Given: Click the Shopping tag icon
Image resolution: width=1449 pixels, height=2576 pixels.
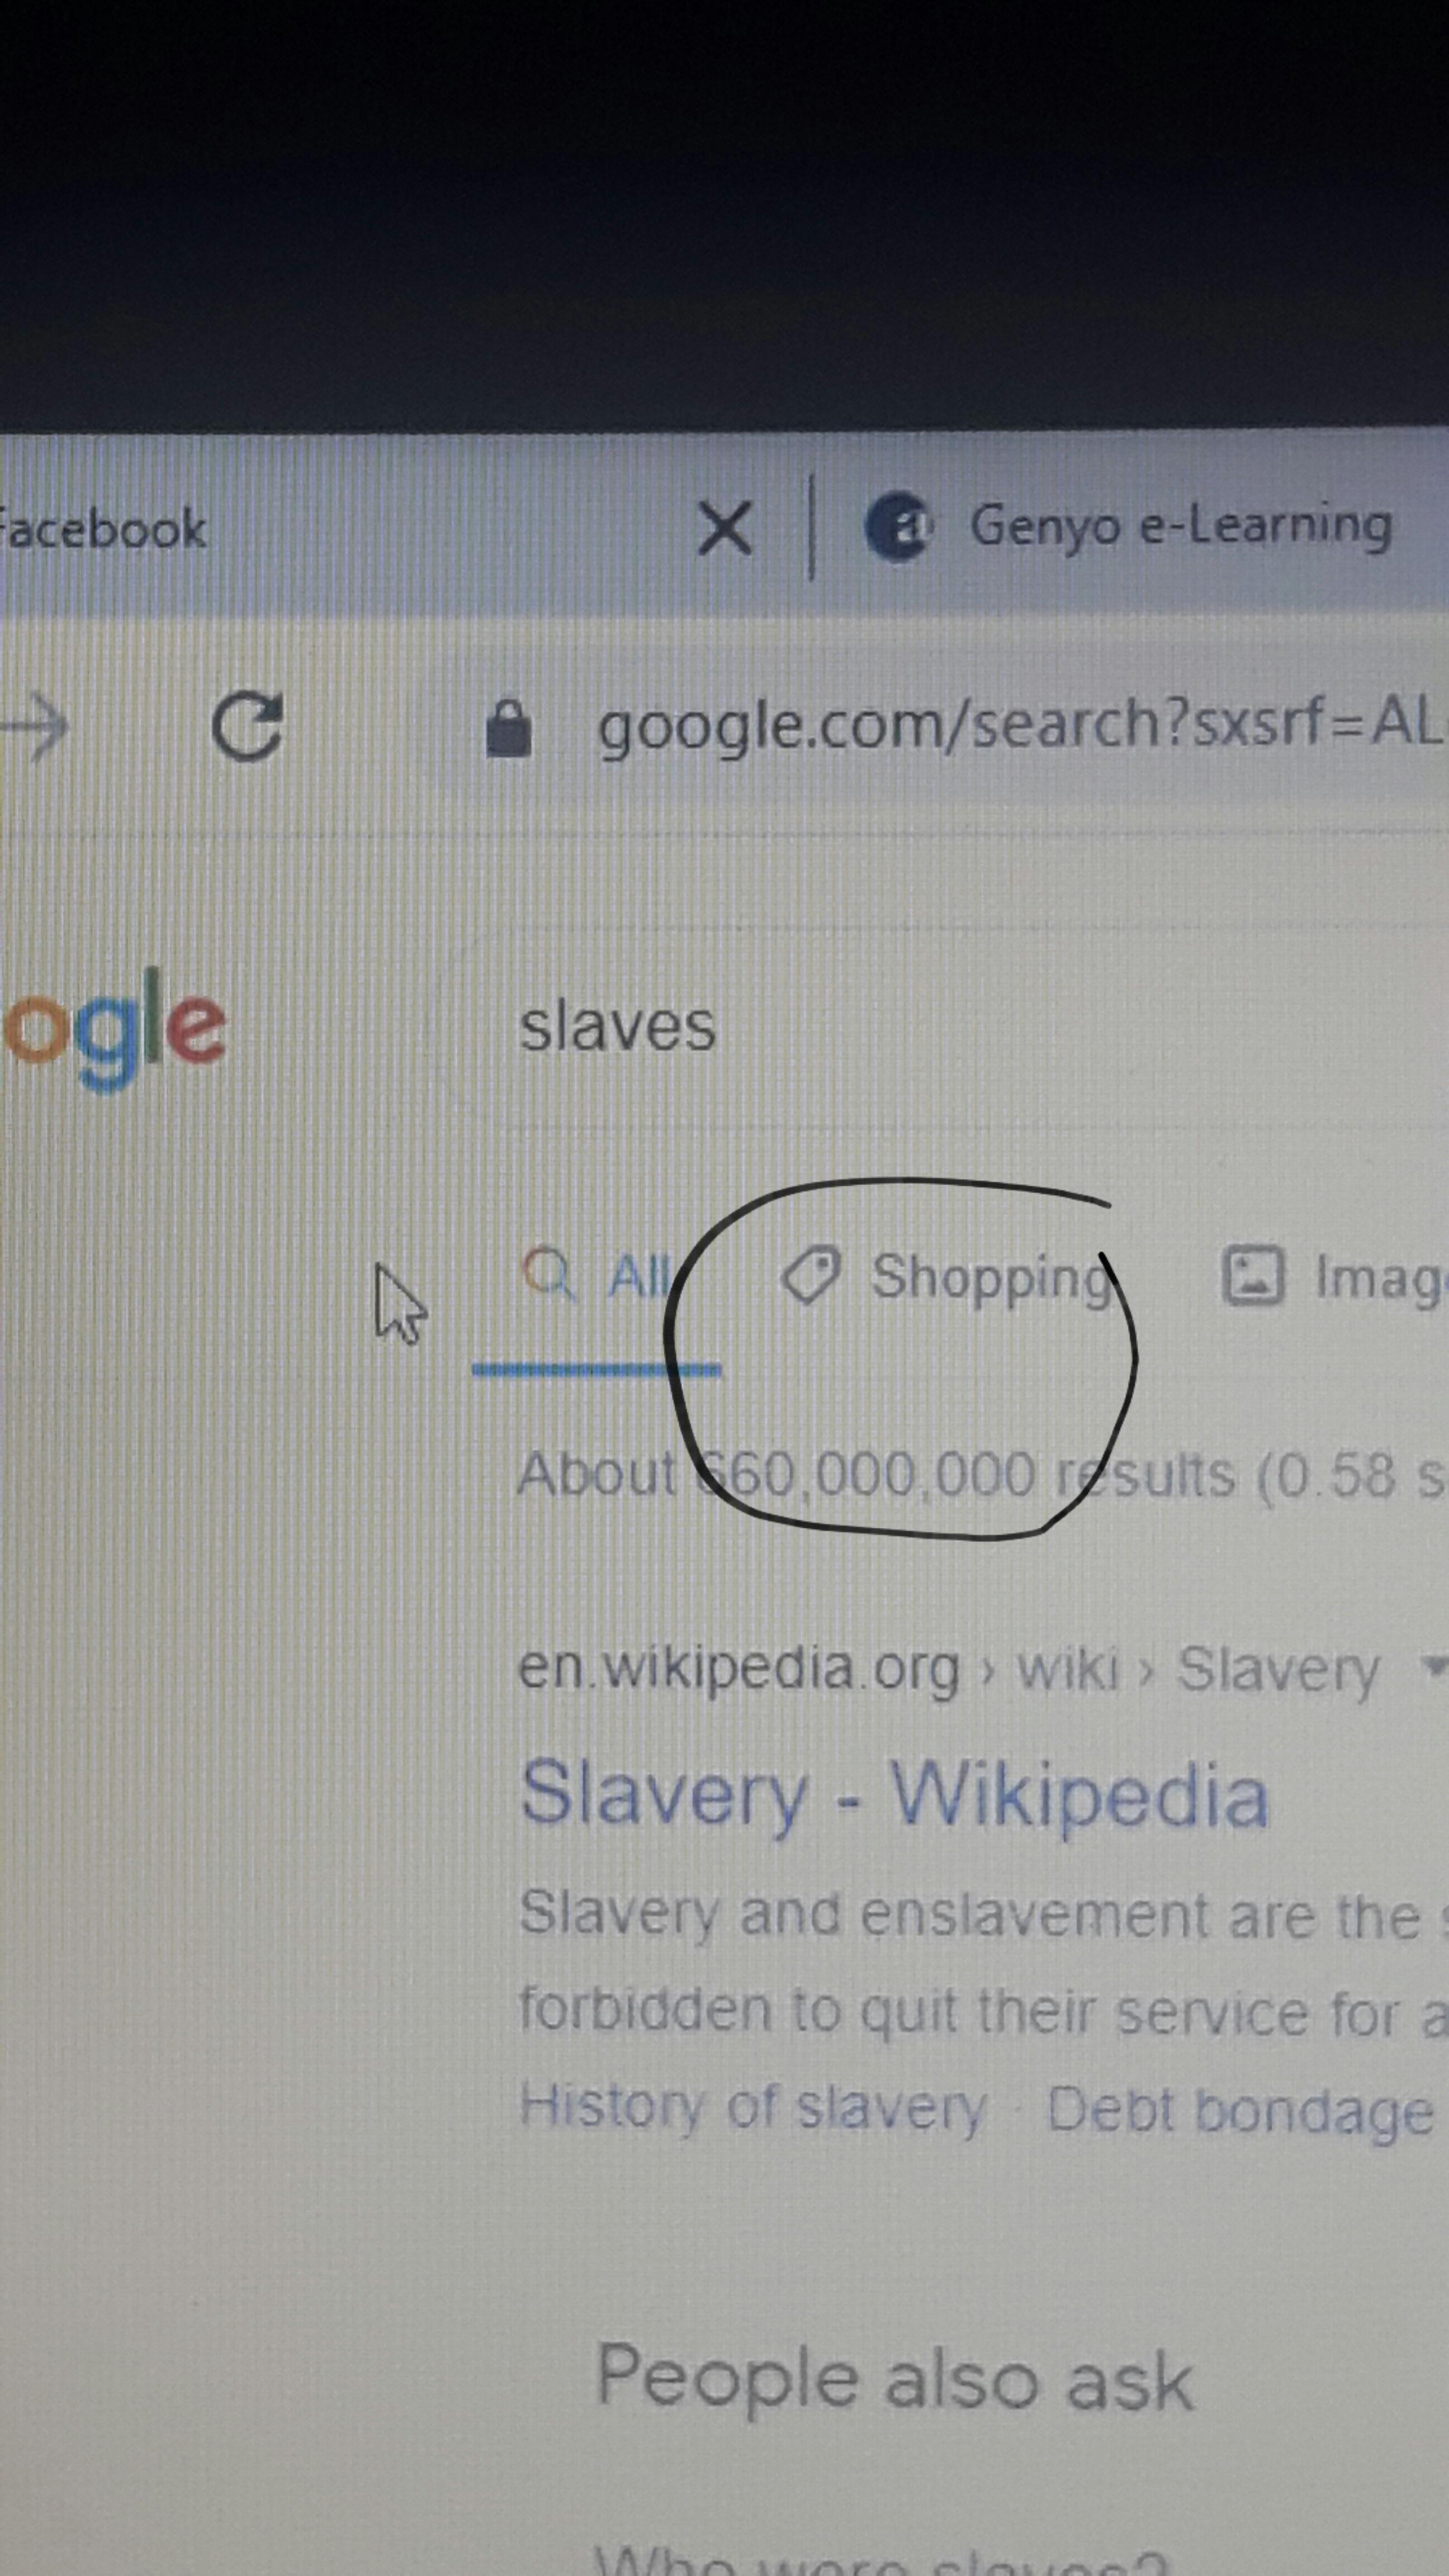Looking at the screenshot, I should [811, 1276].
